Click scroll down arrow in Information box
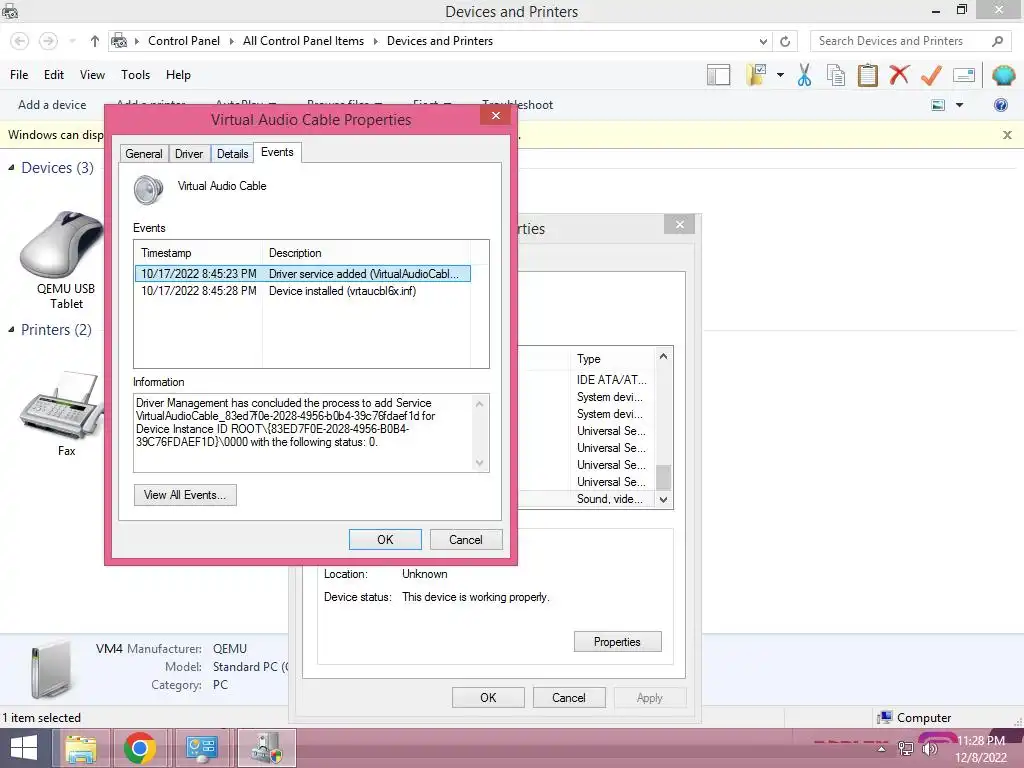This screenshot has width=1024, height=768. (x=480, y=463)
